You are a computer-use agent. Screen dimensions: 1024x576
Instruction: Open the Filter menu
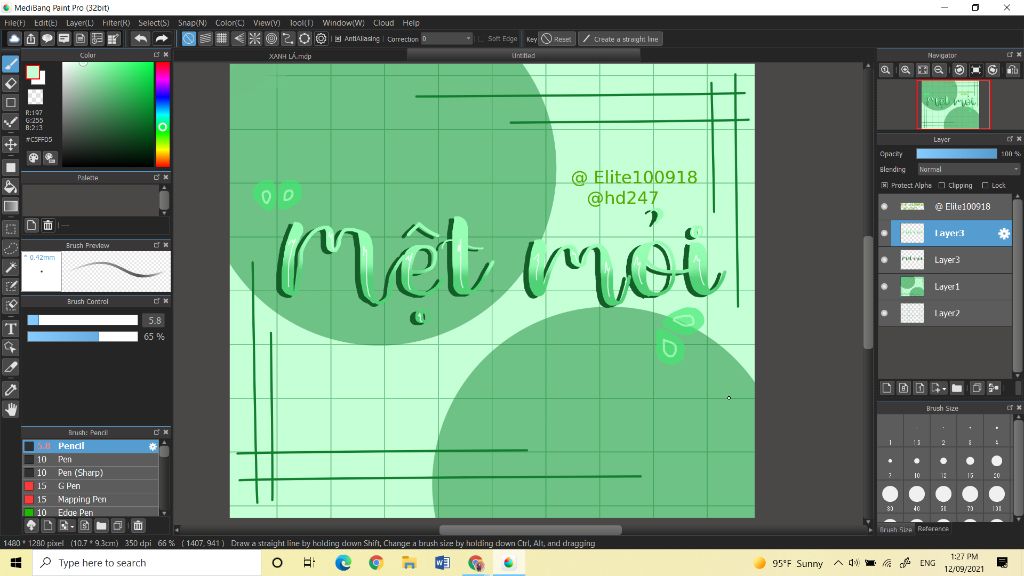116,23
